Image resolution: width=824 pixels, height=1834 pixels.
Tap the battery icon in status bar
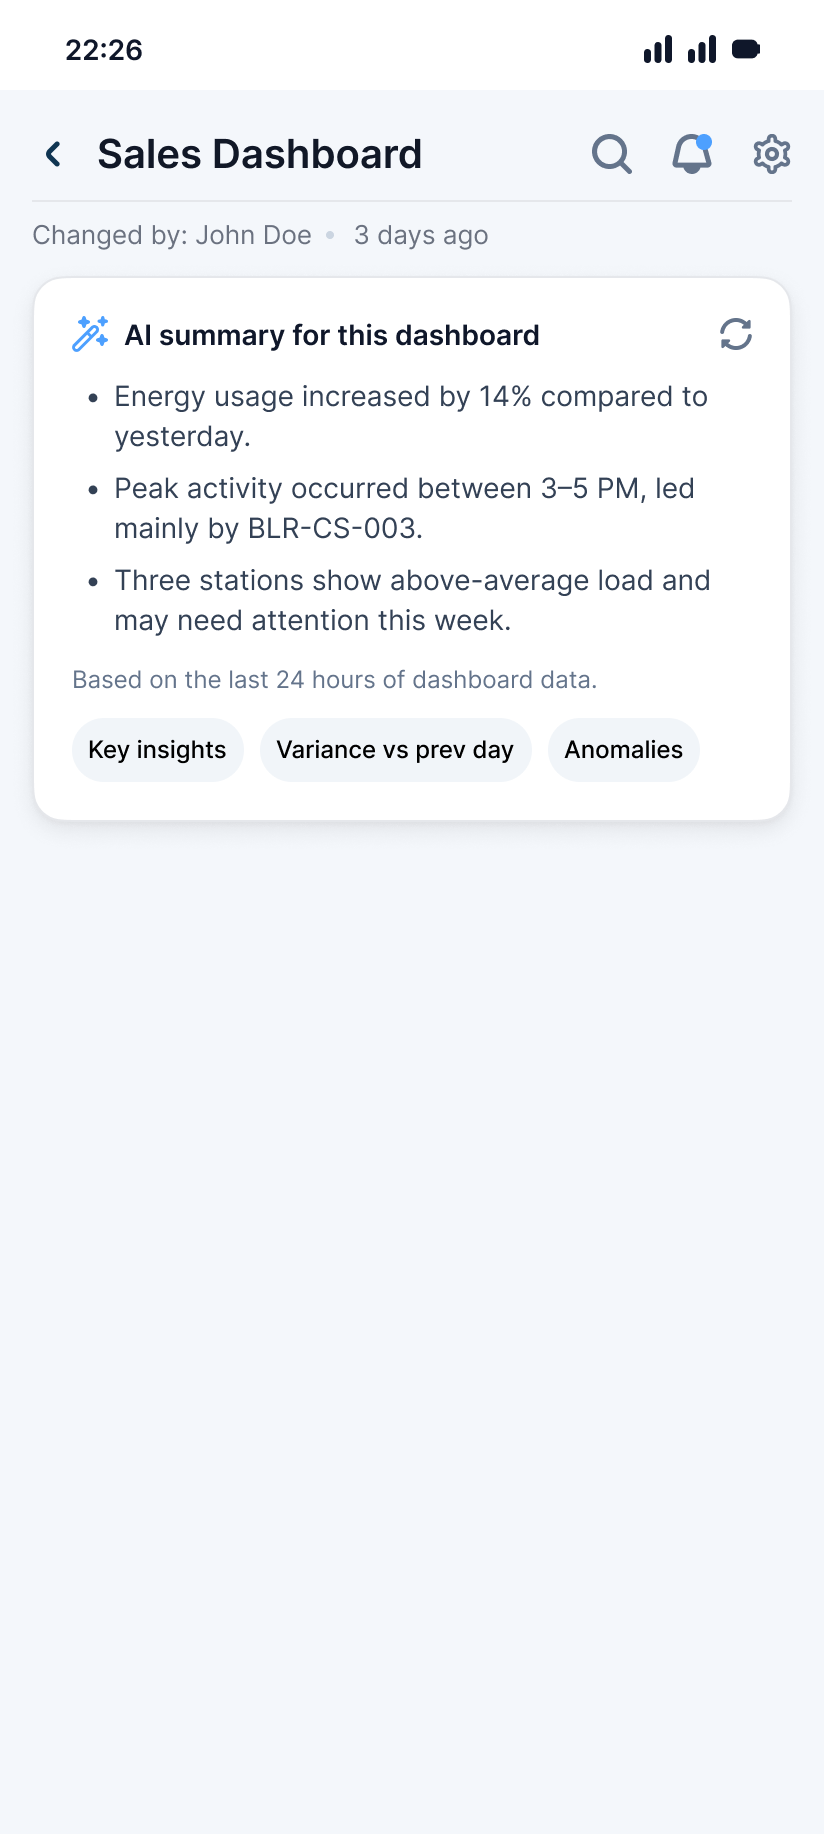click(746, 49)
